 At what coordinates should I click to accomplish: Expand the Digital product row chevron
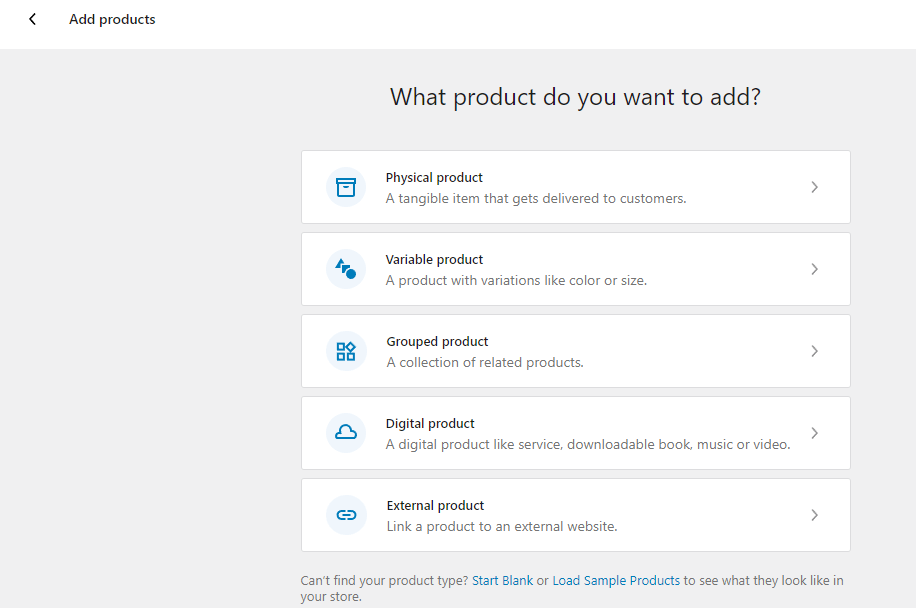point(814,433)
